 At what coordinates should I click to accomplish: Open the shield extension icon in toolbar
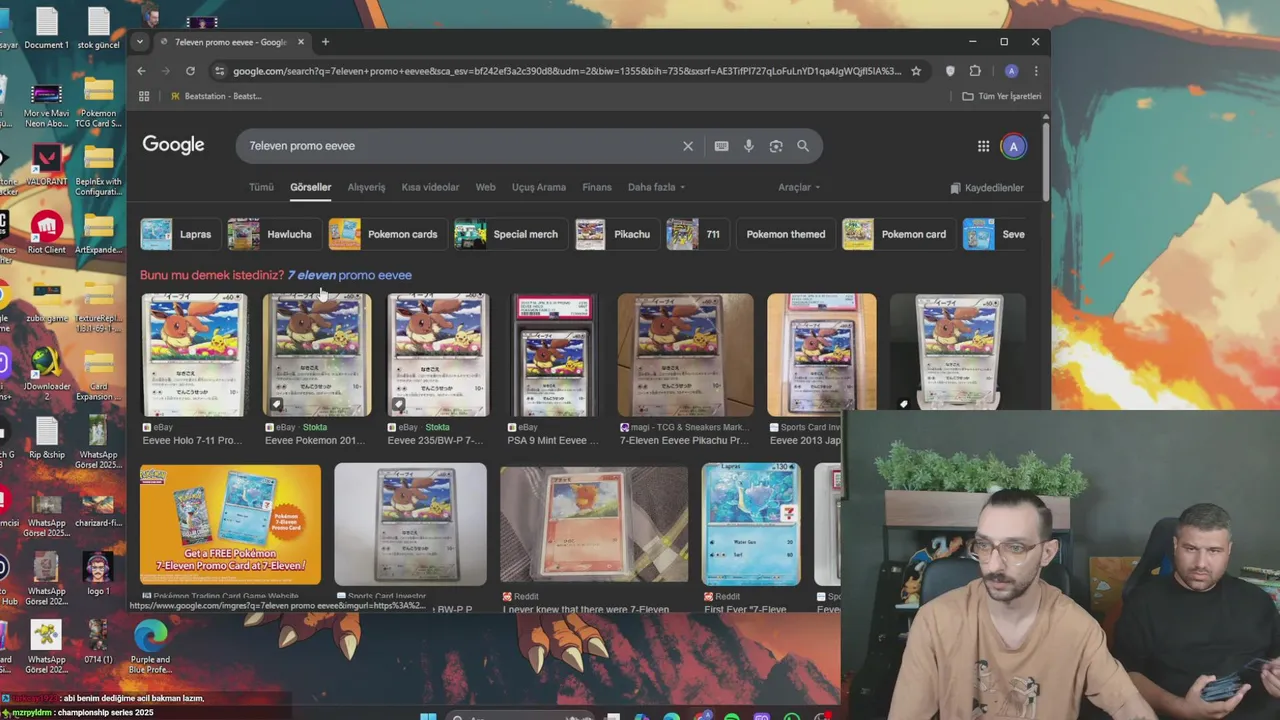tap(950, 71)
